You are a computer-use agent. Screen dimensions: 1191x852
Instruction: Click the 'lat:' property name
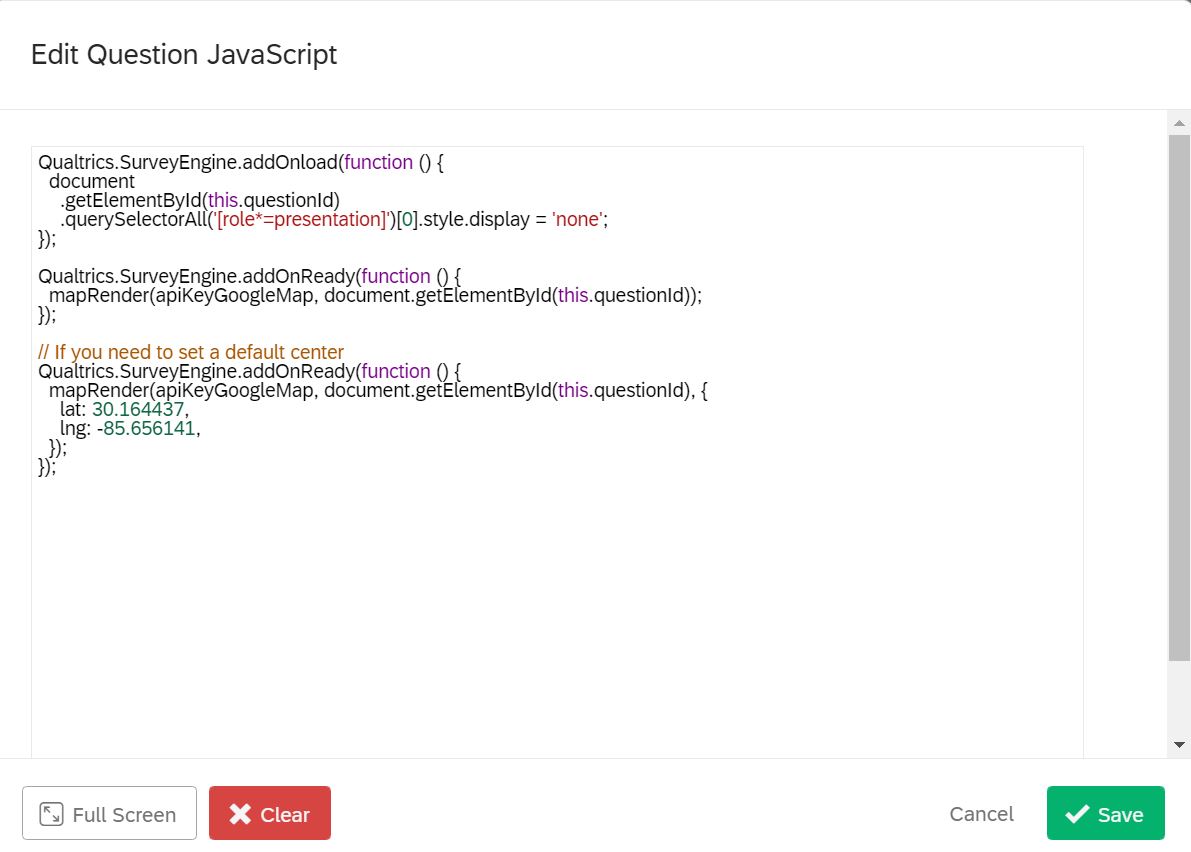pyautogui.click(x=73, y=409)
